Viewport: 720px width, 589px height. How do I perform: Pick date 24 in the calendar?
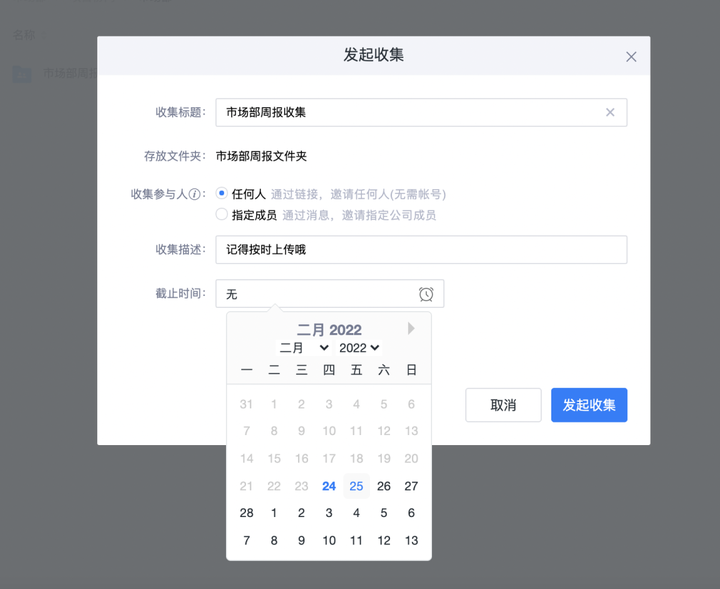329,486
